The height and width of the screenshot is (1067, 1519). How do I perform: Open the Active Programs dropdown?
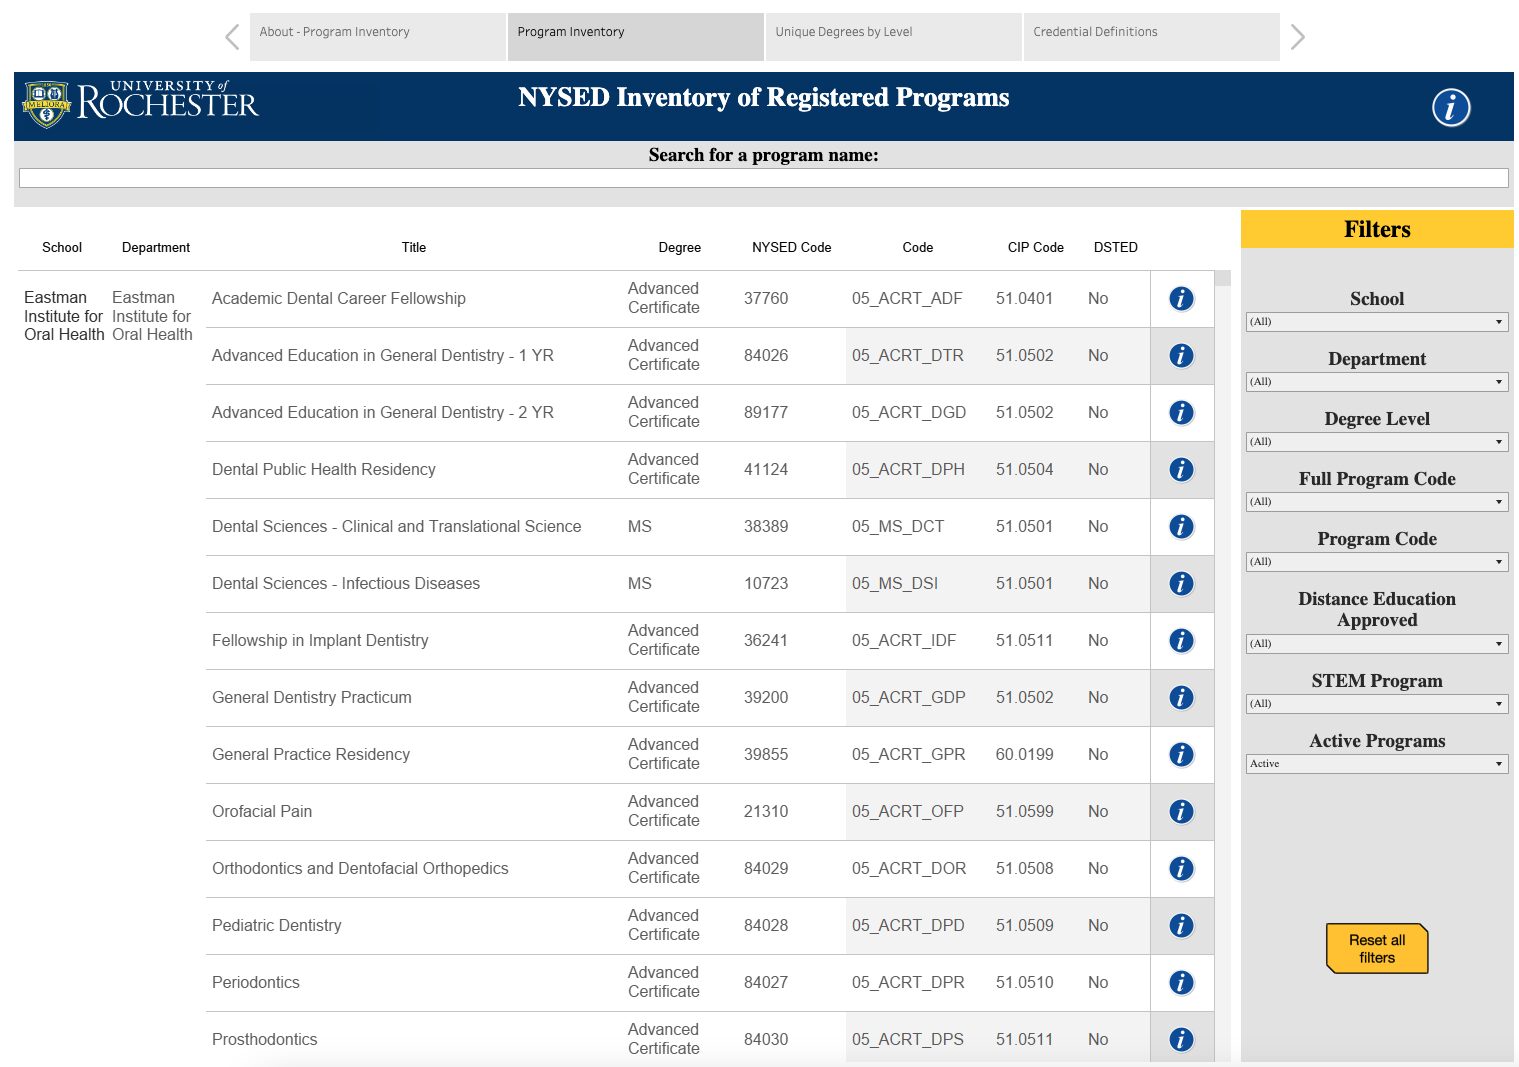point(1377,764)
